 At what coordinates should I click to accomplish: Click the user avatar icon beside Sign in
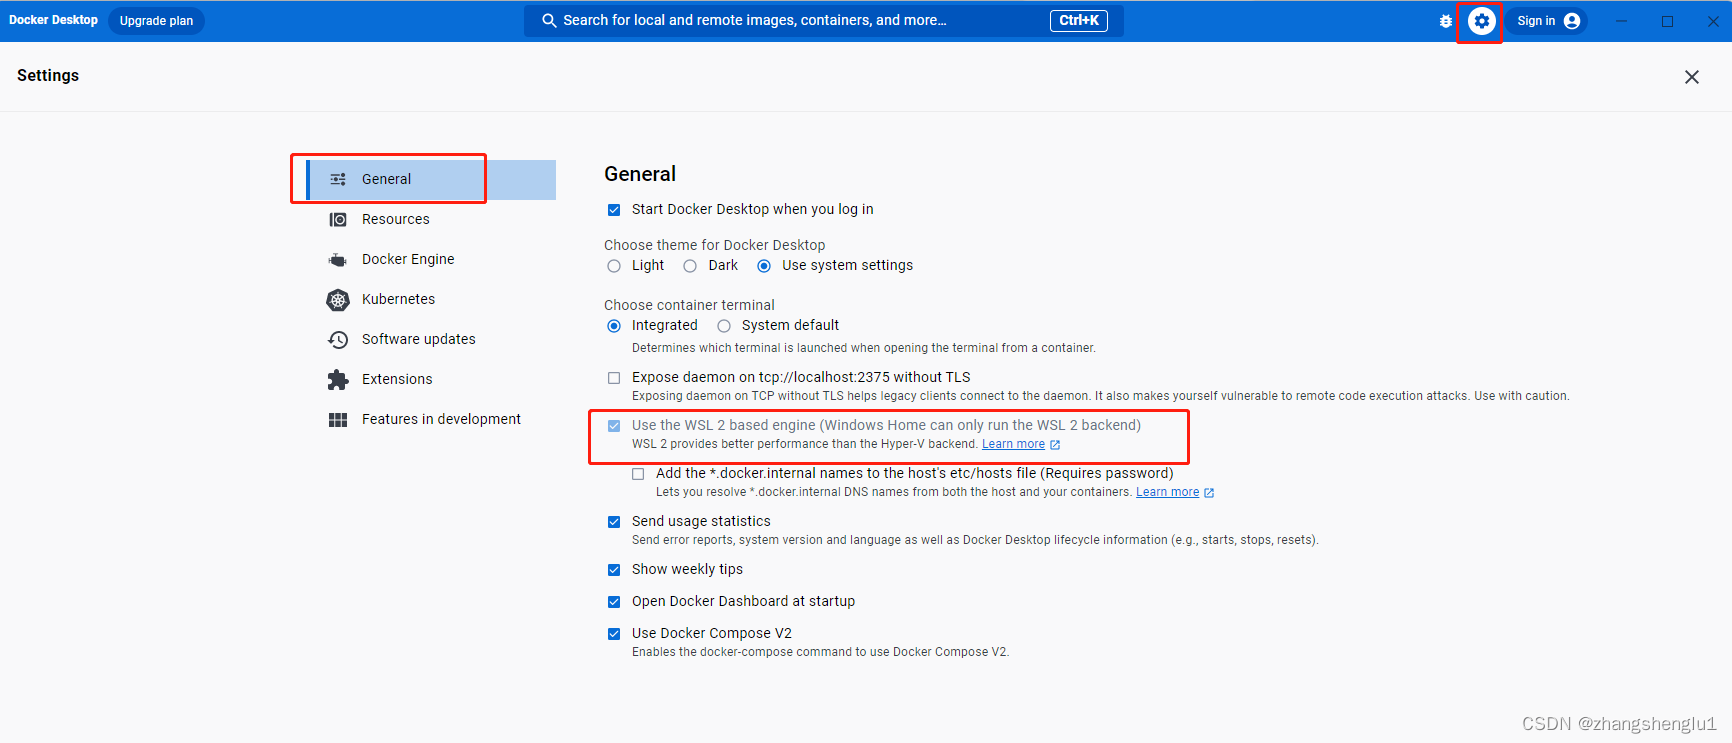pos(1572,21)
